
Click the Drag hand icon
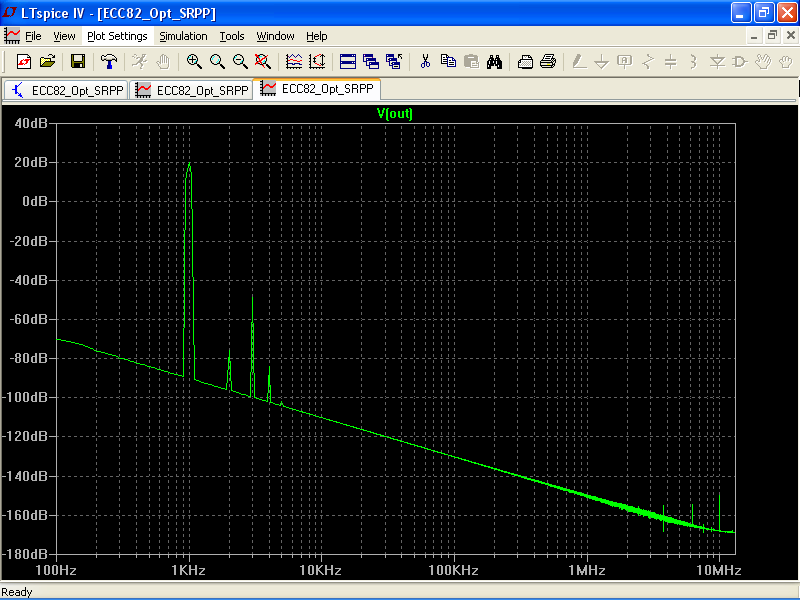(786, 62)
